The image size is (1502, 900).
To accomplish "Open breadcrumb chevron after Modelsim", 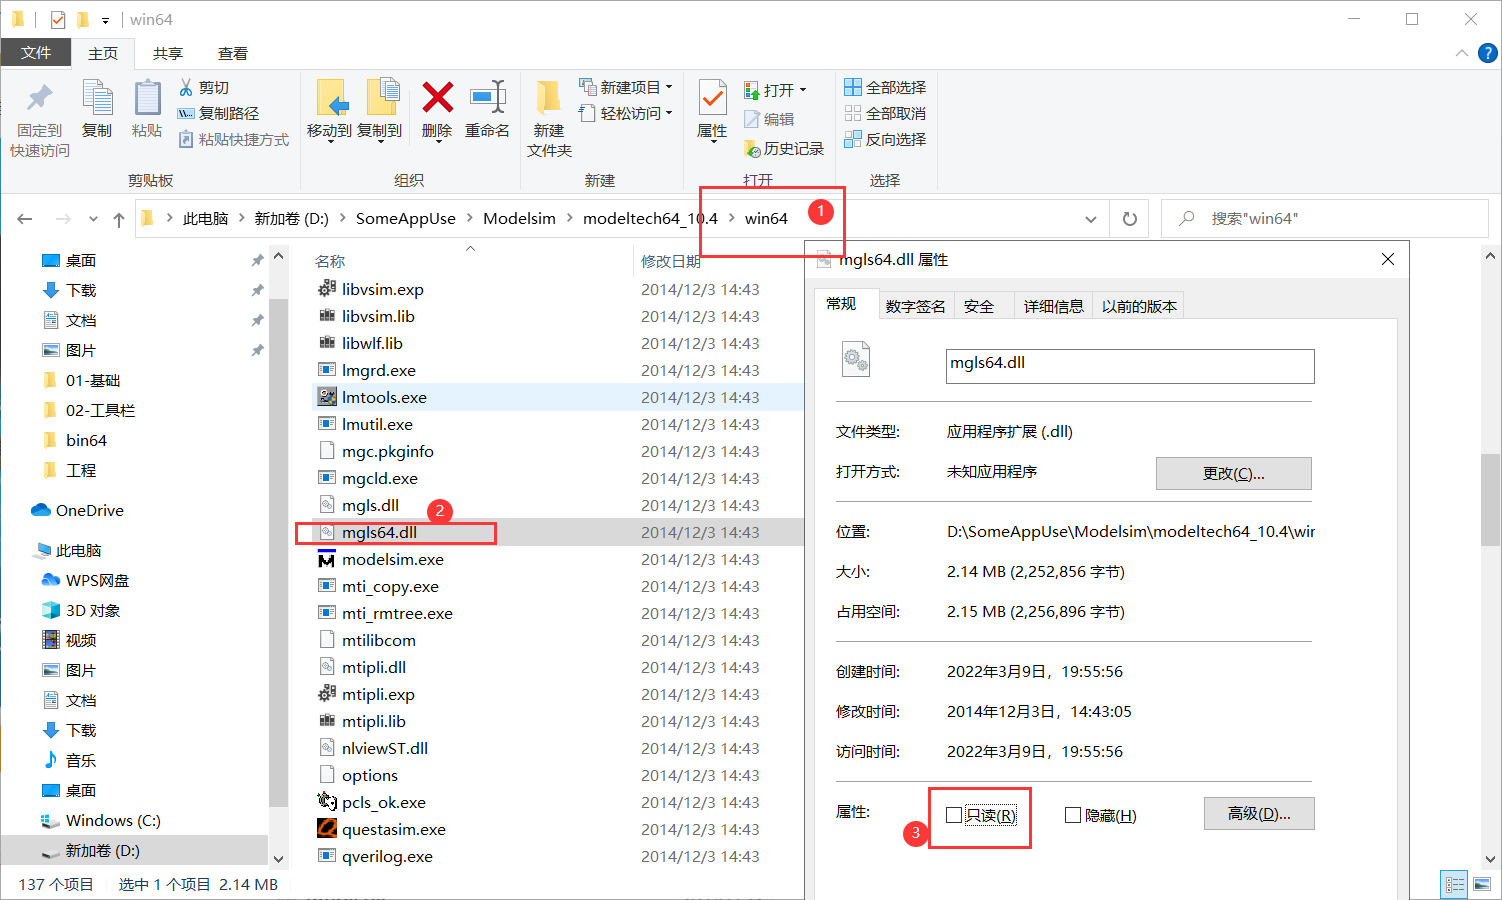I will tap(570, 219).
